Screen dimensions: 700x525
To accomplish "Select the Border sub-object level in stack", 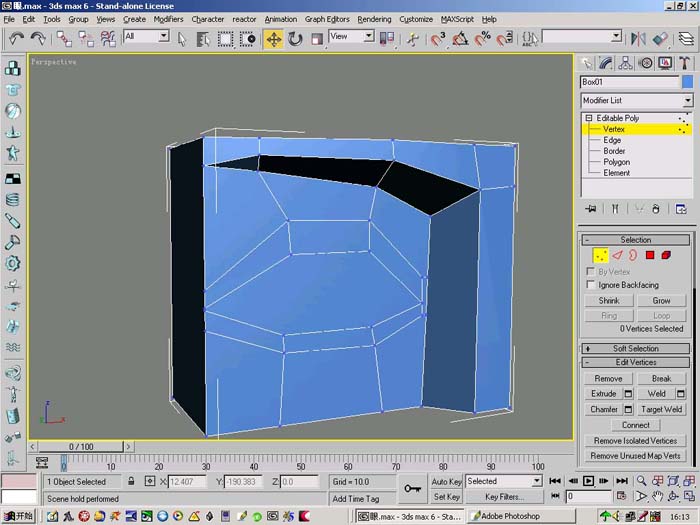I will [x=614, y=151].
